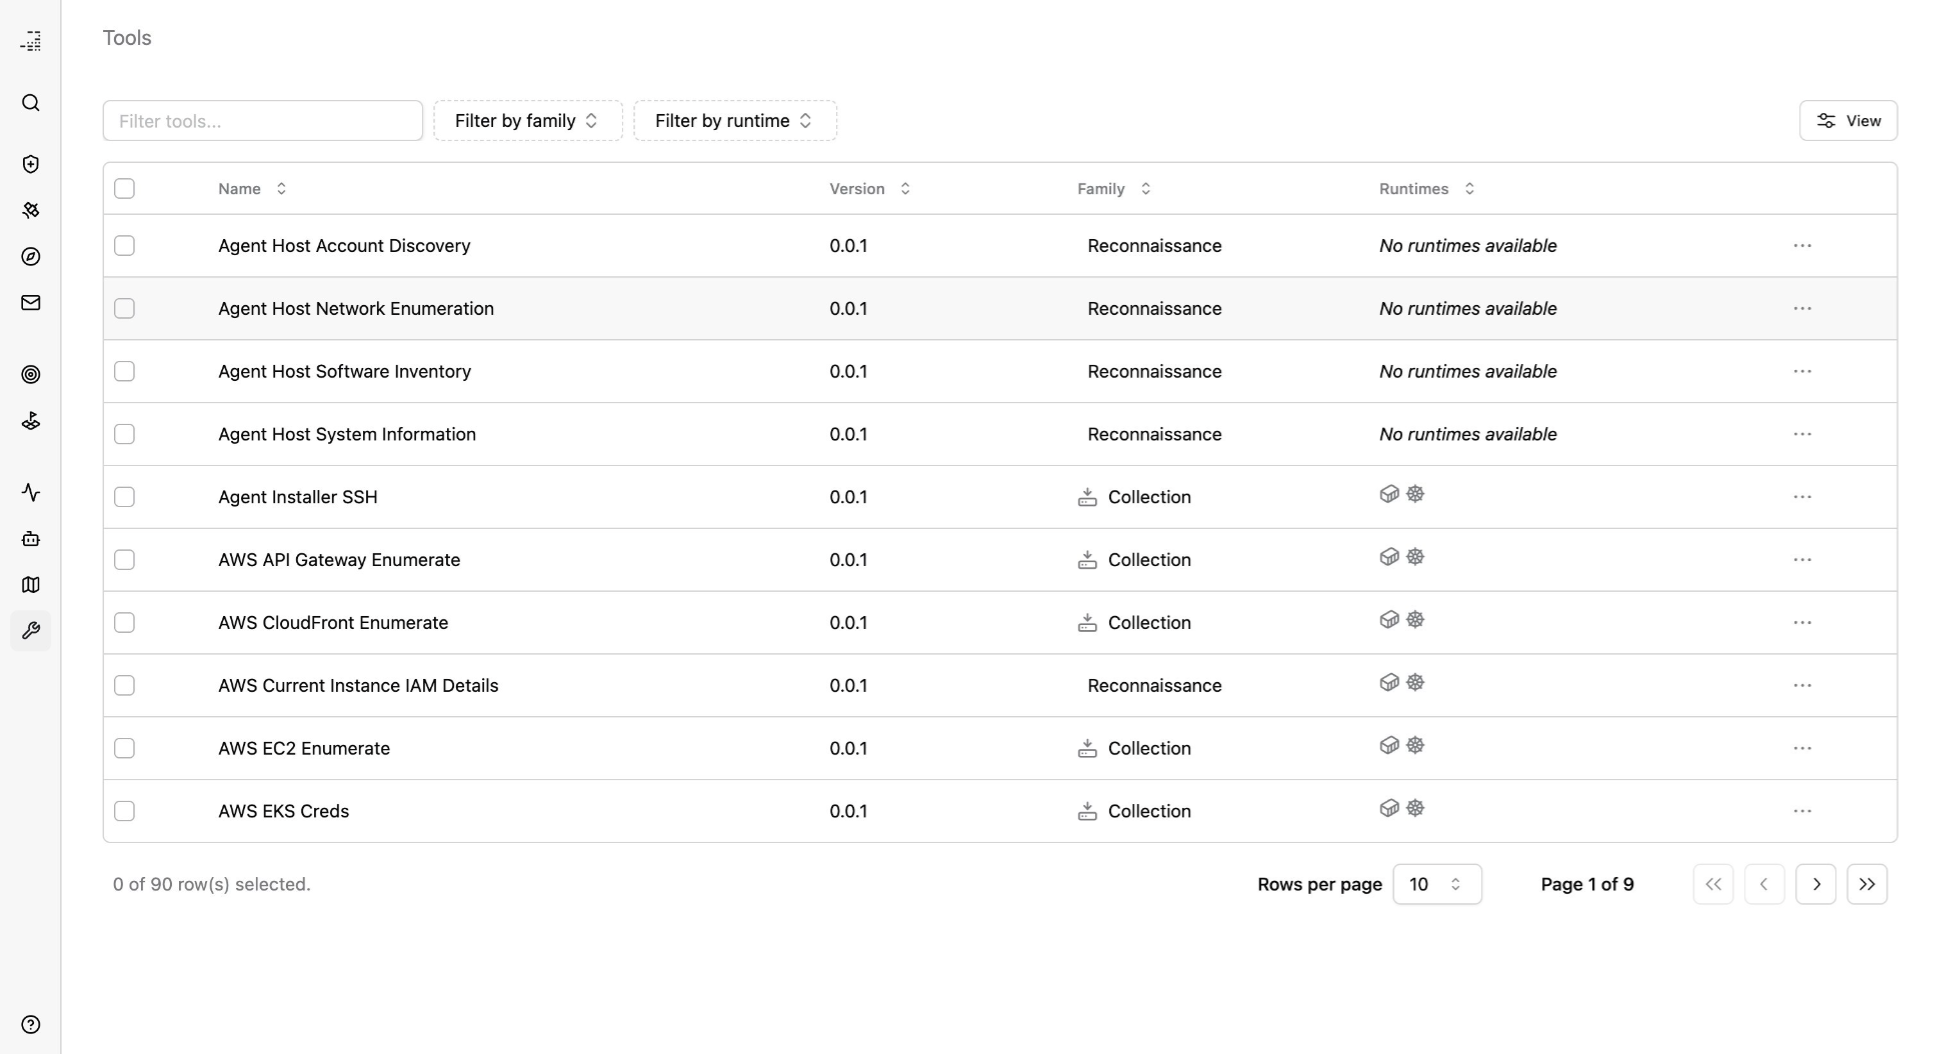
Task: Open the Filter by family dropdown
Action: [527, 121]
